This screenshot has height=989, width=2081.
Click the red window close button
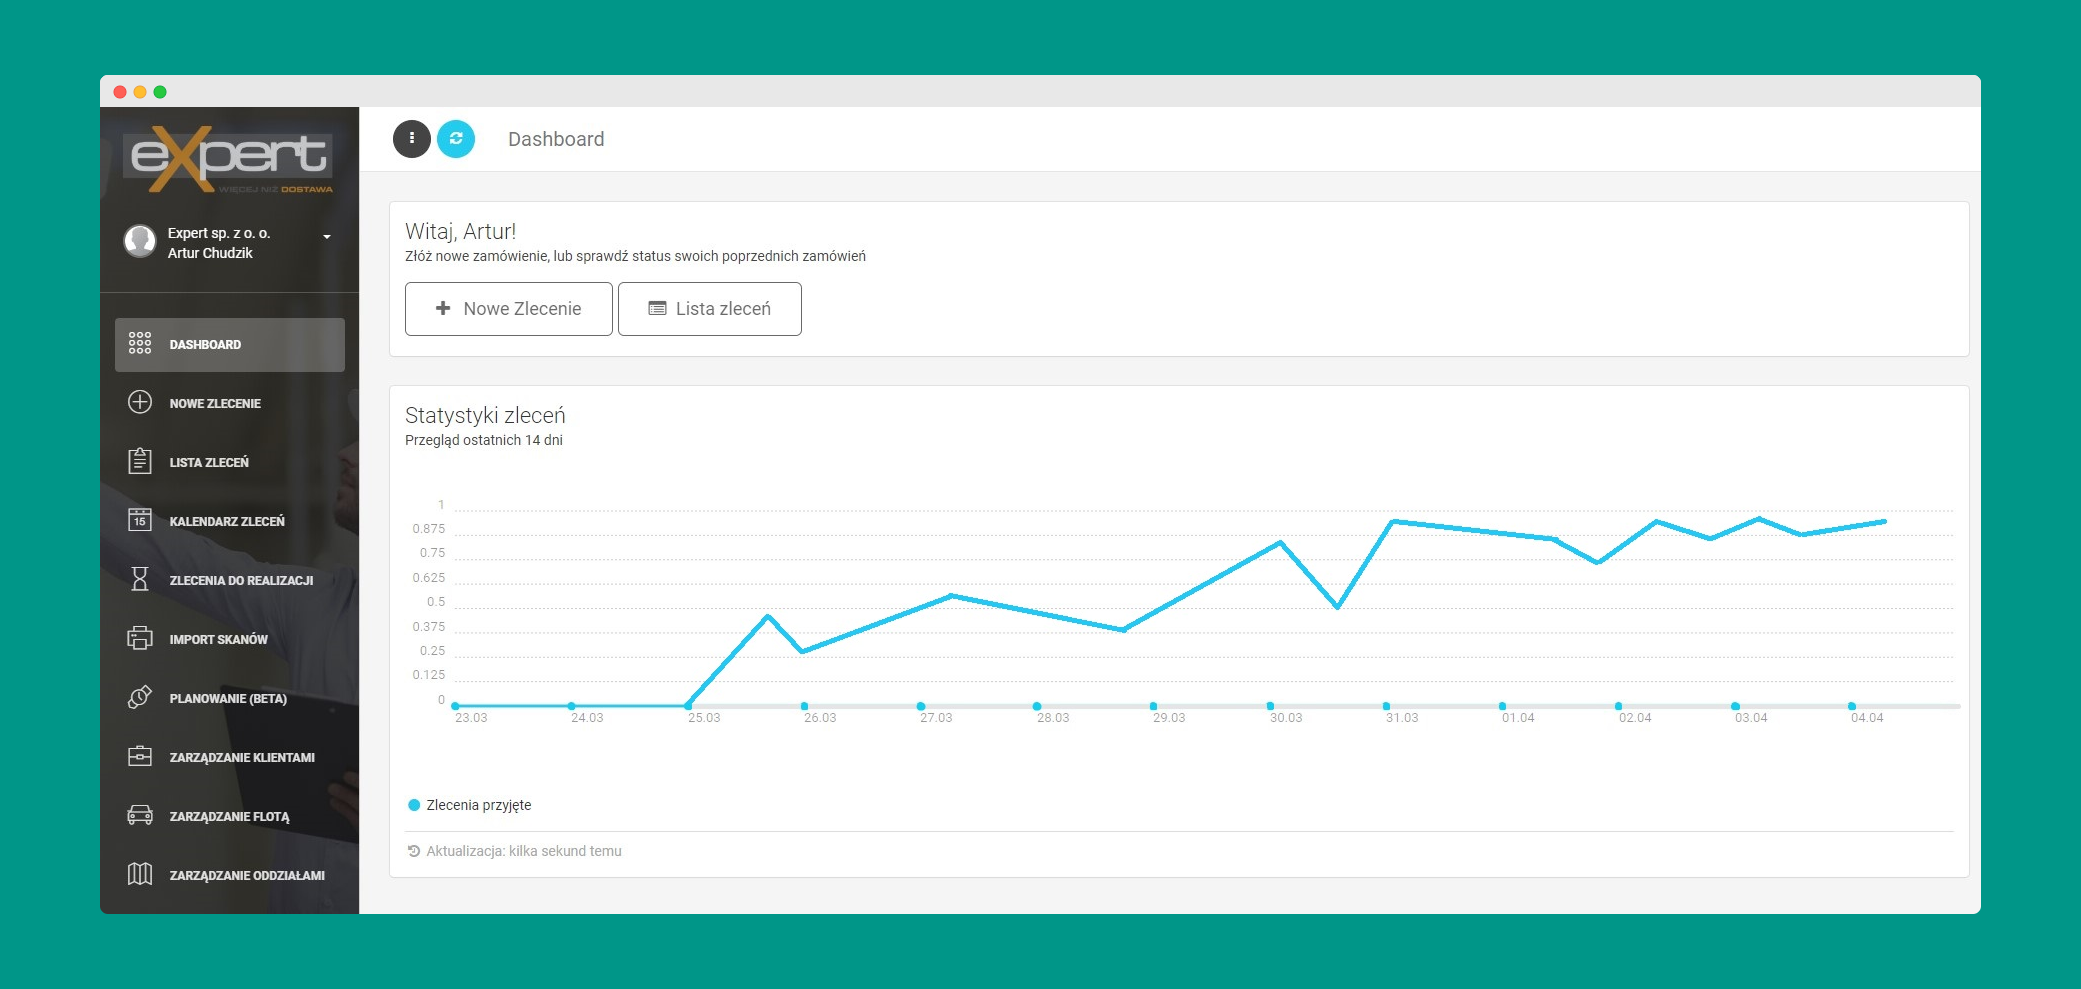pos(120,92)
